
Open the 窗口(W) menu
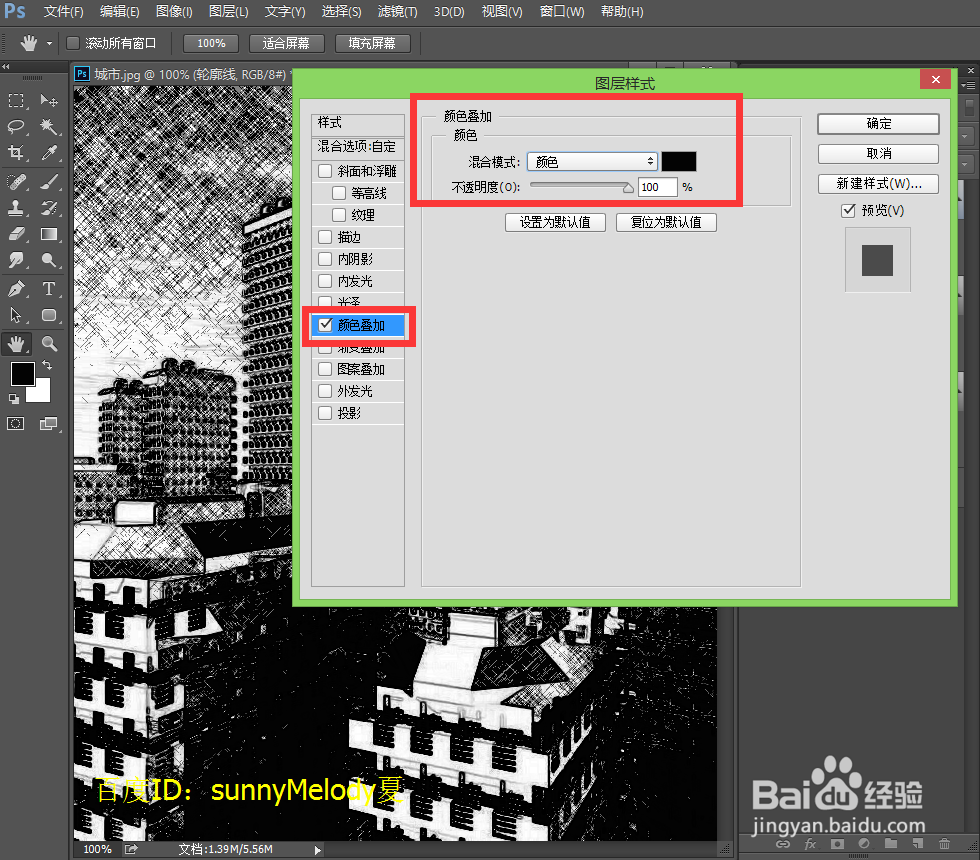(562, 12)
